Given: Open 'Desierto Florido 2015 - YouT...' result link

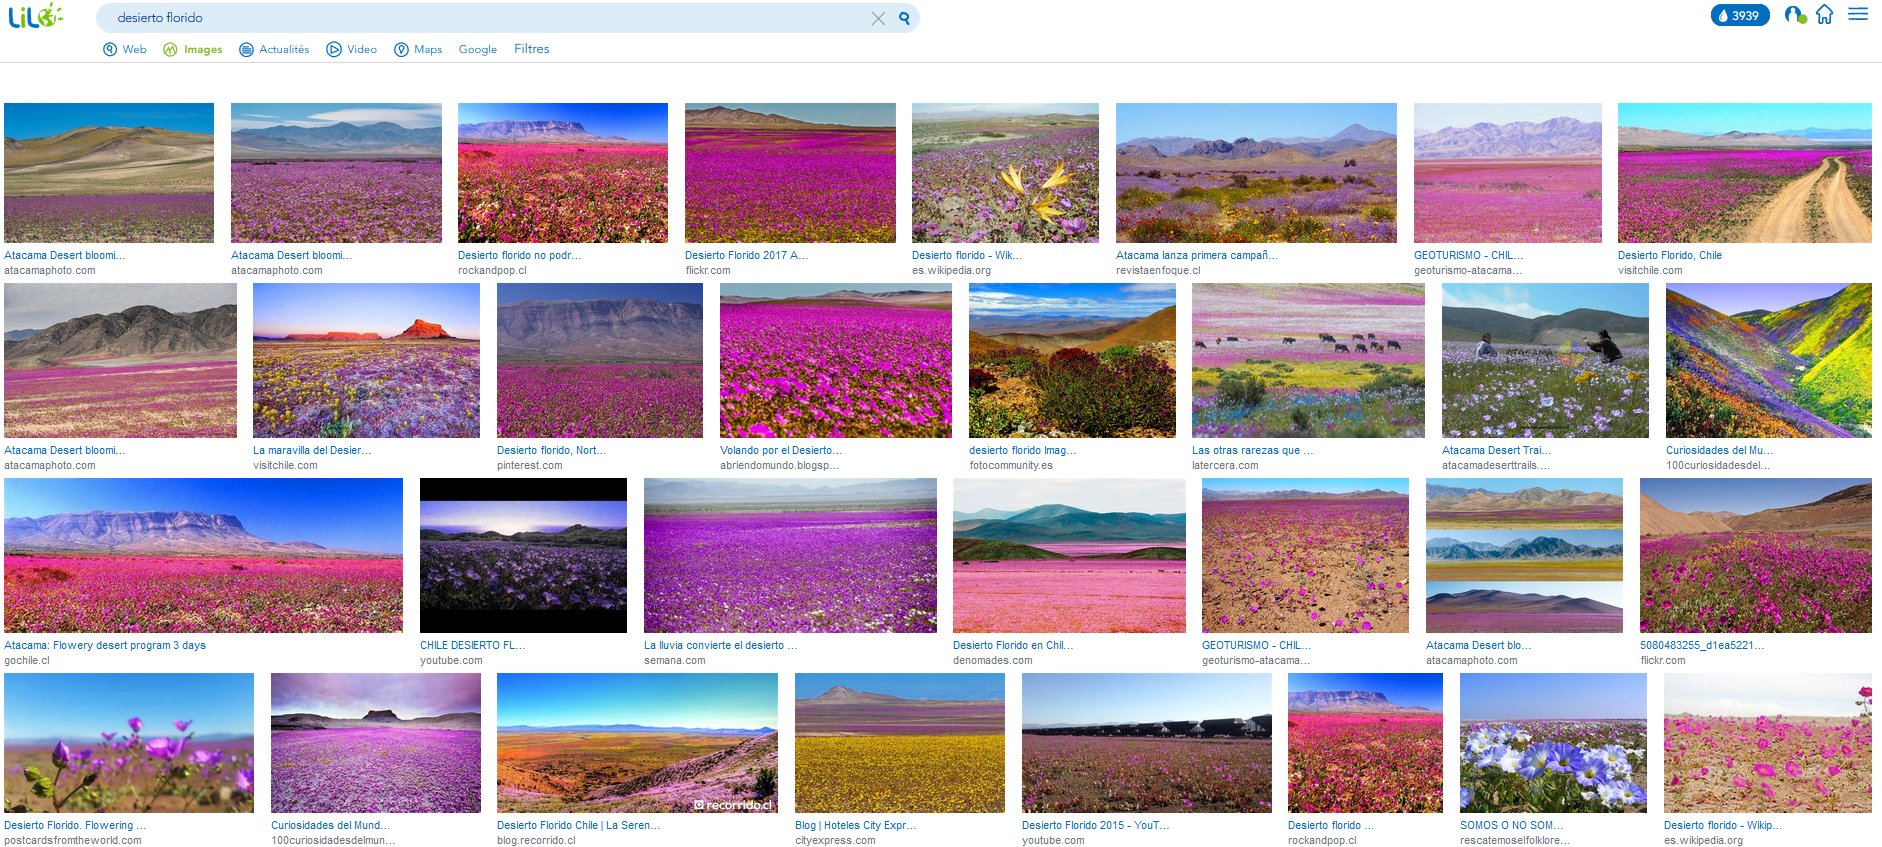Looking at the screenshot, I should 1095,825.
